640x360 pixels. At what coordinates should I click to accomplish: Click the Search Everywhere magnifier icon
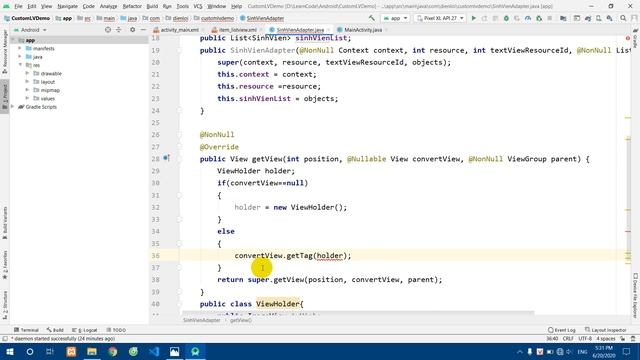point(623,18)
